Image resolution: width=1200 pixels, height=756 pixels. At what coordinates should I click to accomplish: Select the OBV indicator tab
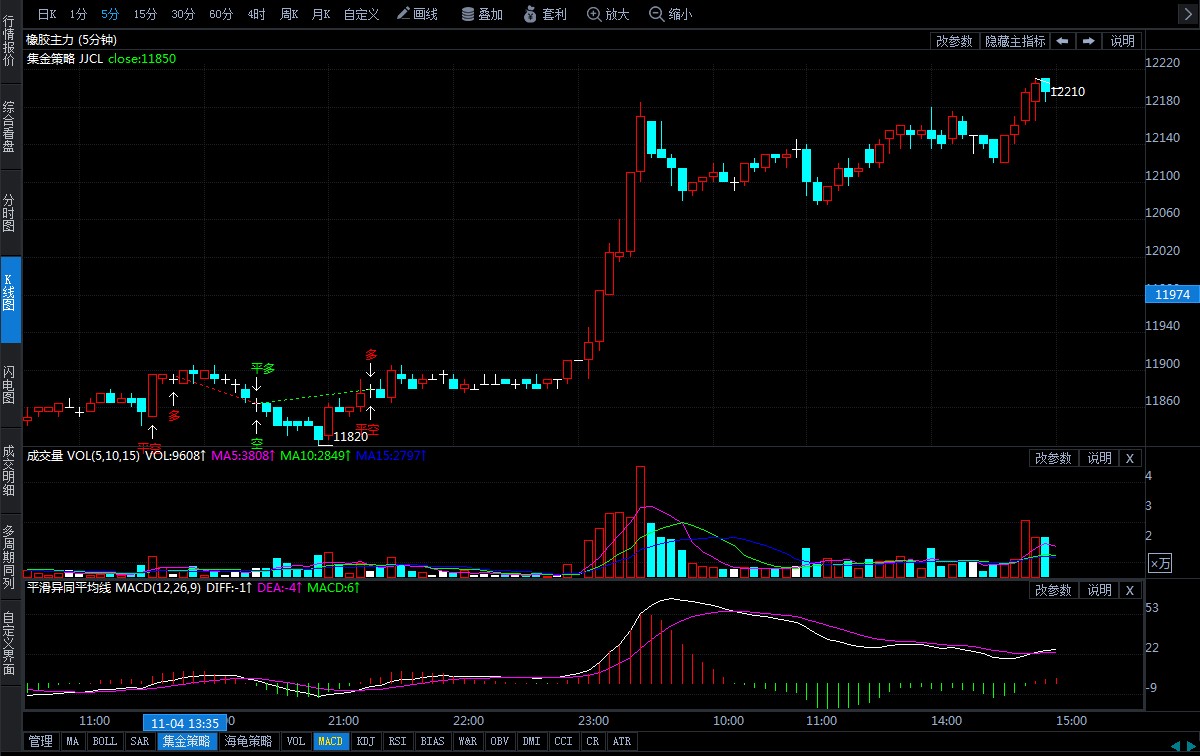499,742
